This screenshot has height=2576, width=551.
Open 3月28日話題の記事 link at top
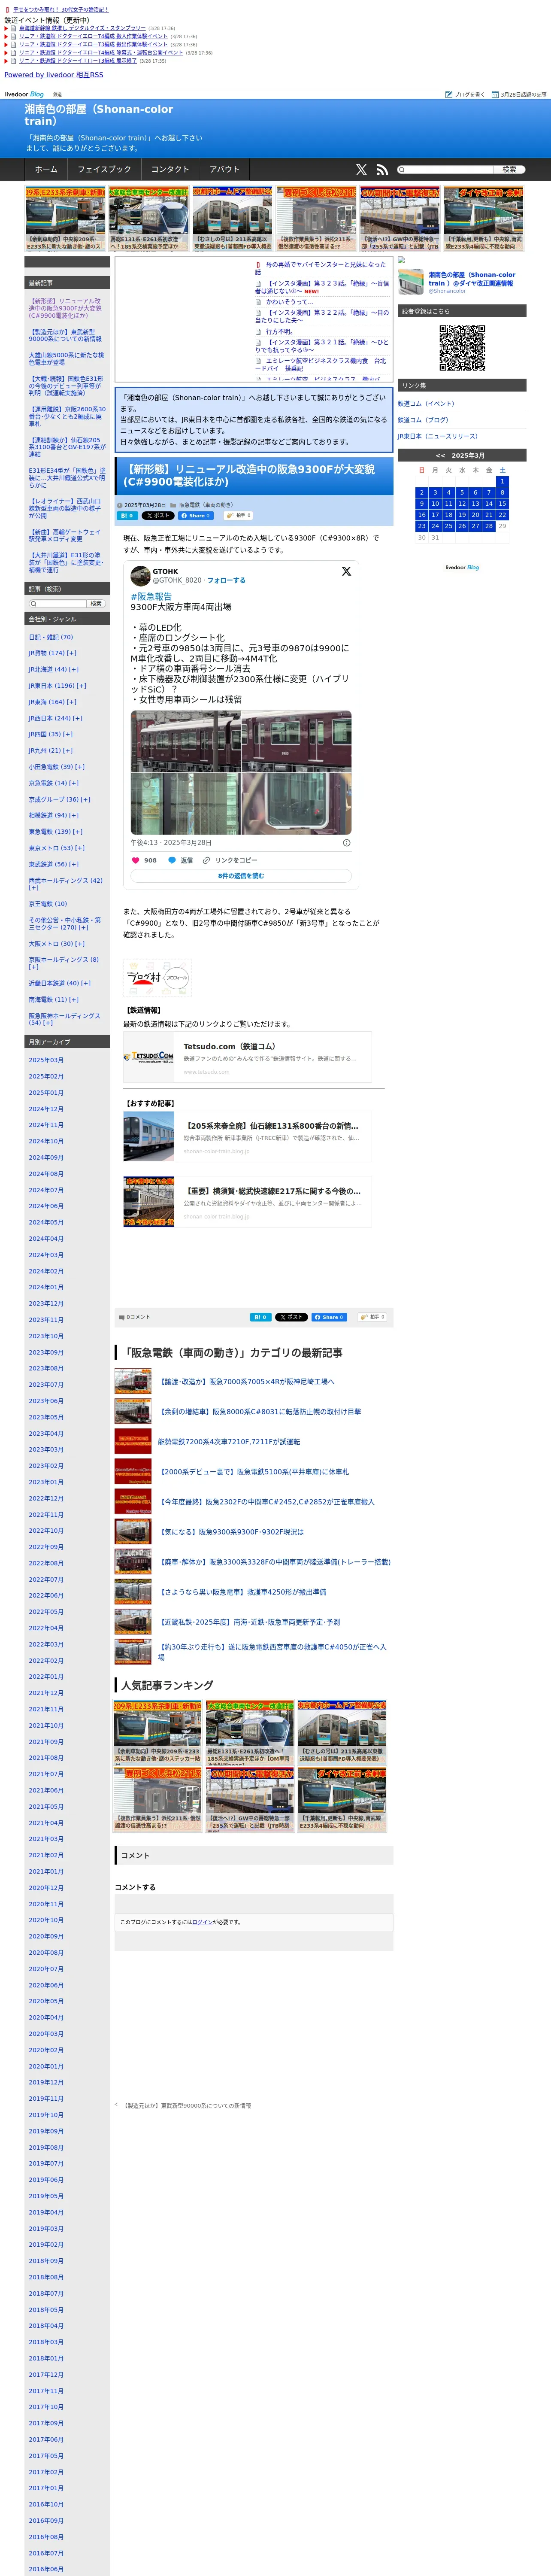[x=523, y=94]
